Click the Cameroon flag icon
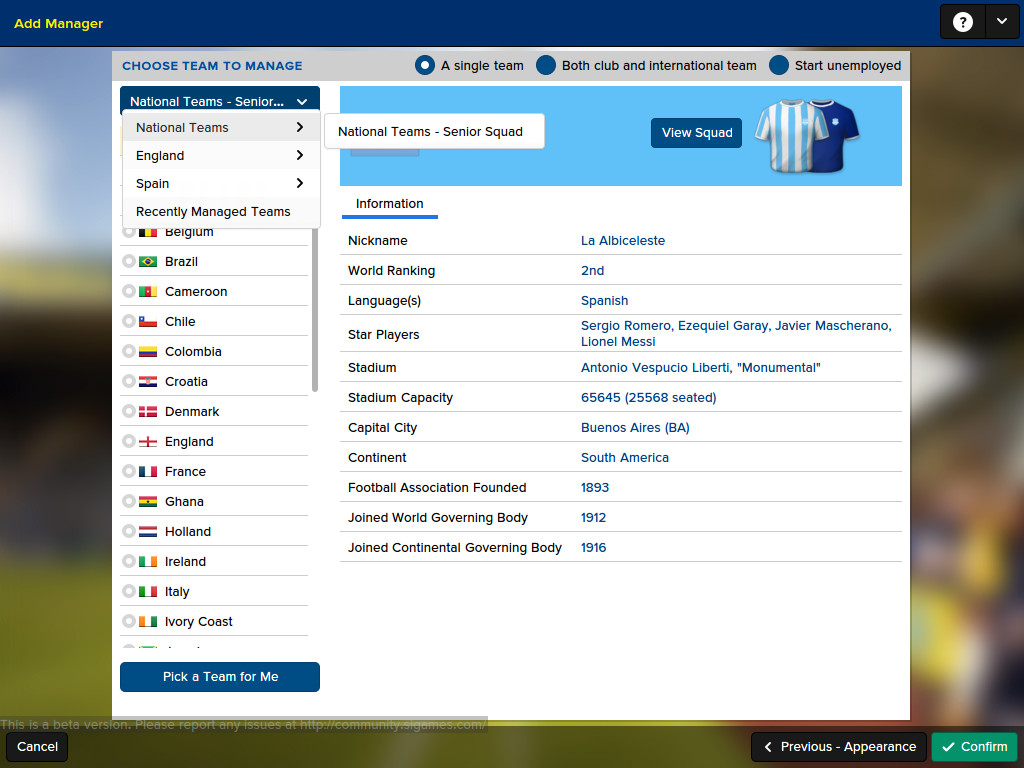 148,292
